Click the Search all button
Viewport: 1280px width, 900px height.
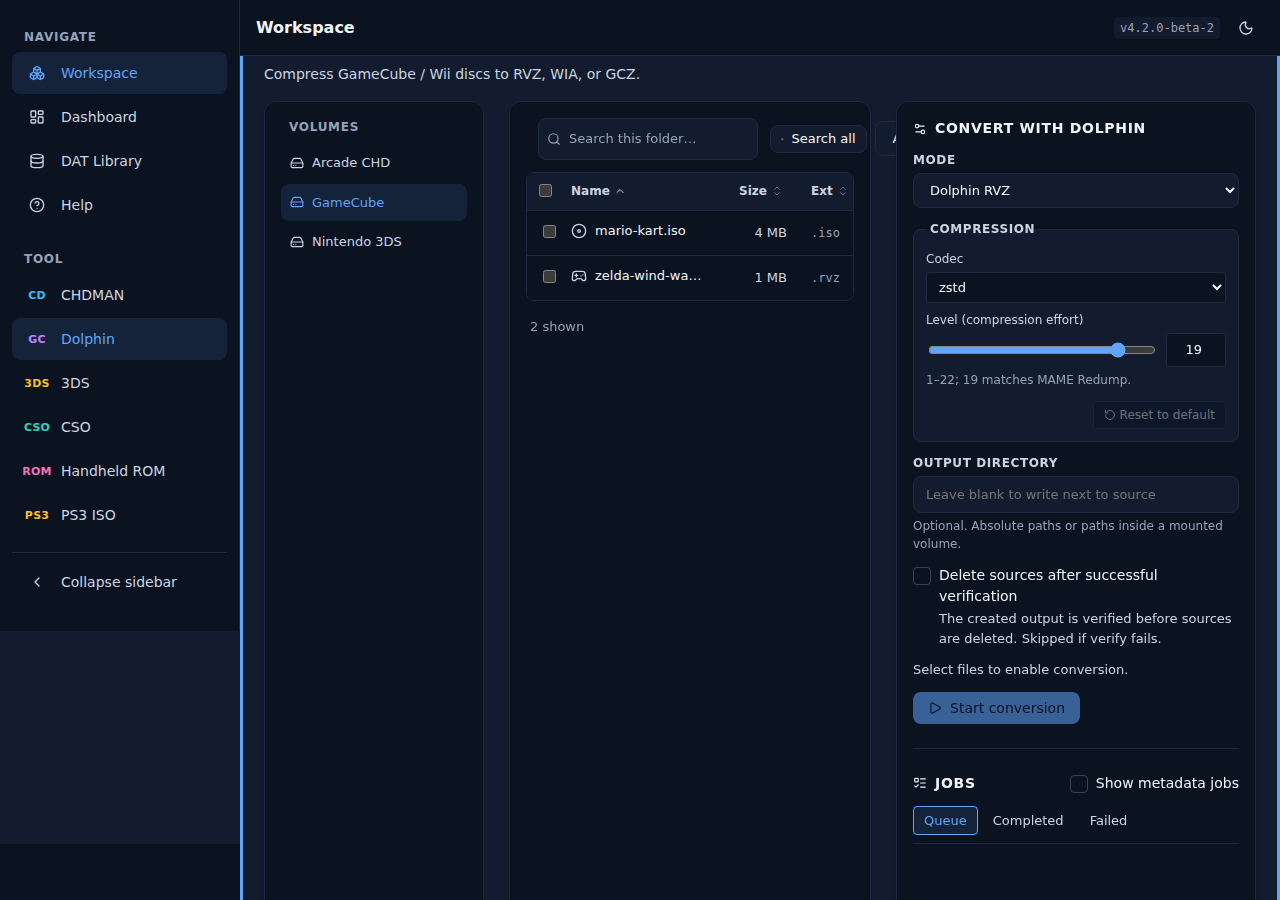(x=818, y=139)
